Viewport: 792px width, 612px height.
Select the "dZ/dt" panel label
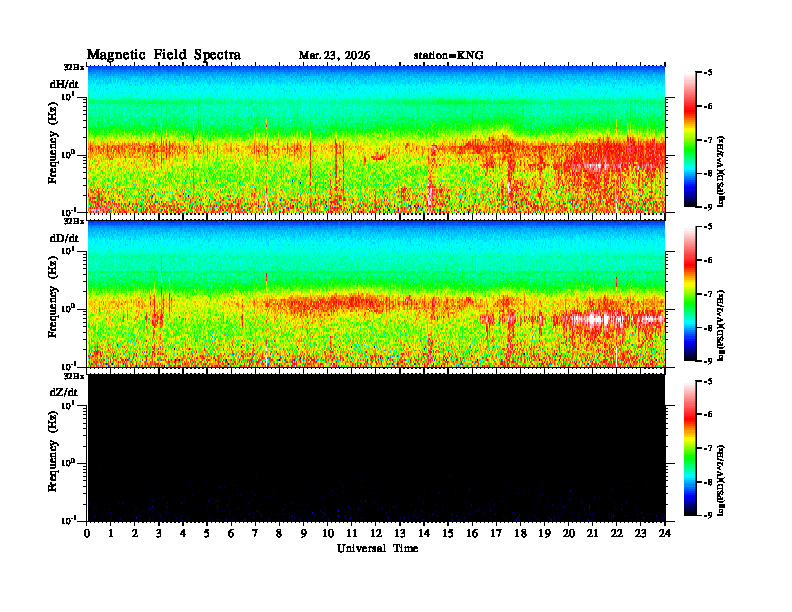(64, 392)
